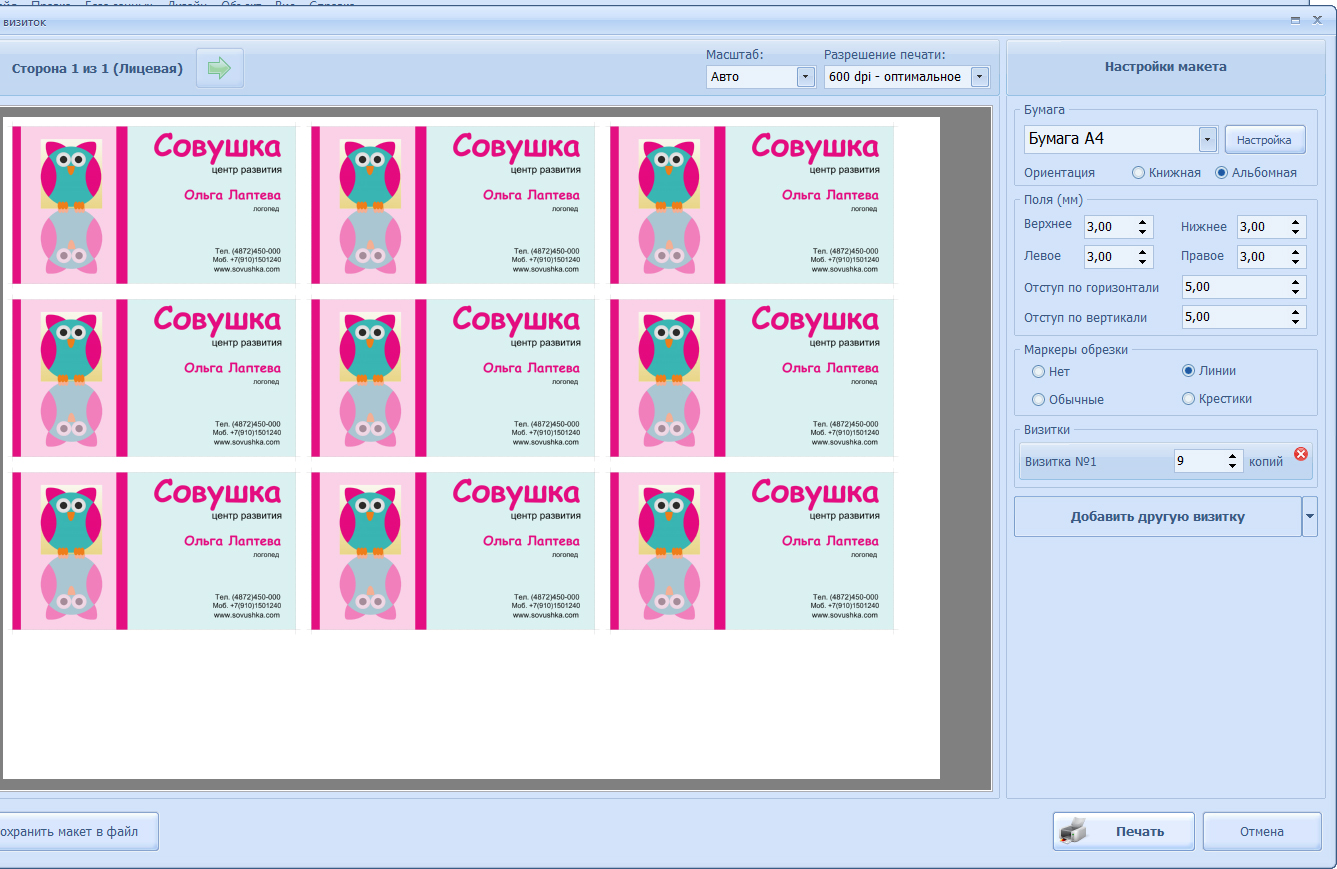Open the Масштаб dropdown set to Авто
The image size is (1337, 869).
coord(805,76)
